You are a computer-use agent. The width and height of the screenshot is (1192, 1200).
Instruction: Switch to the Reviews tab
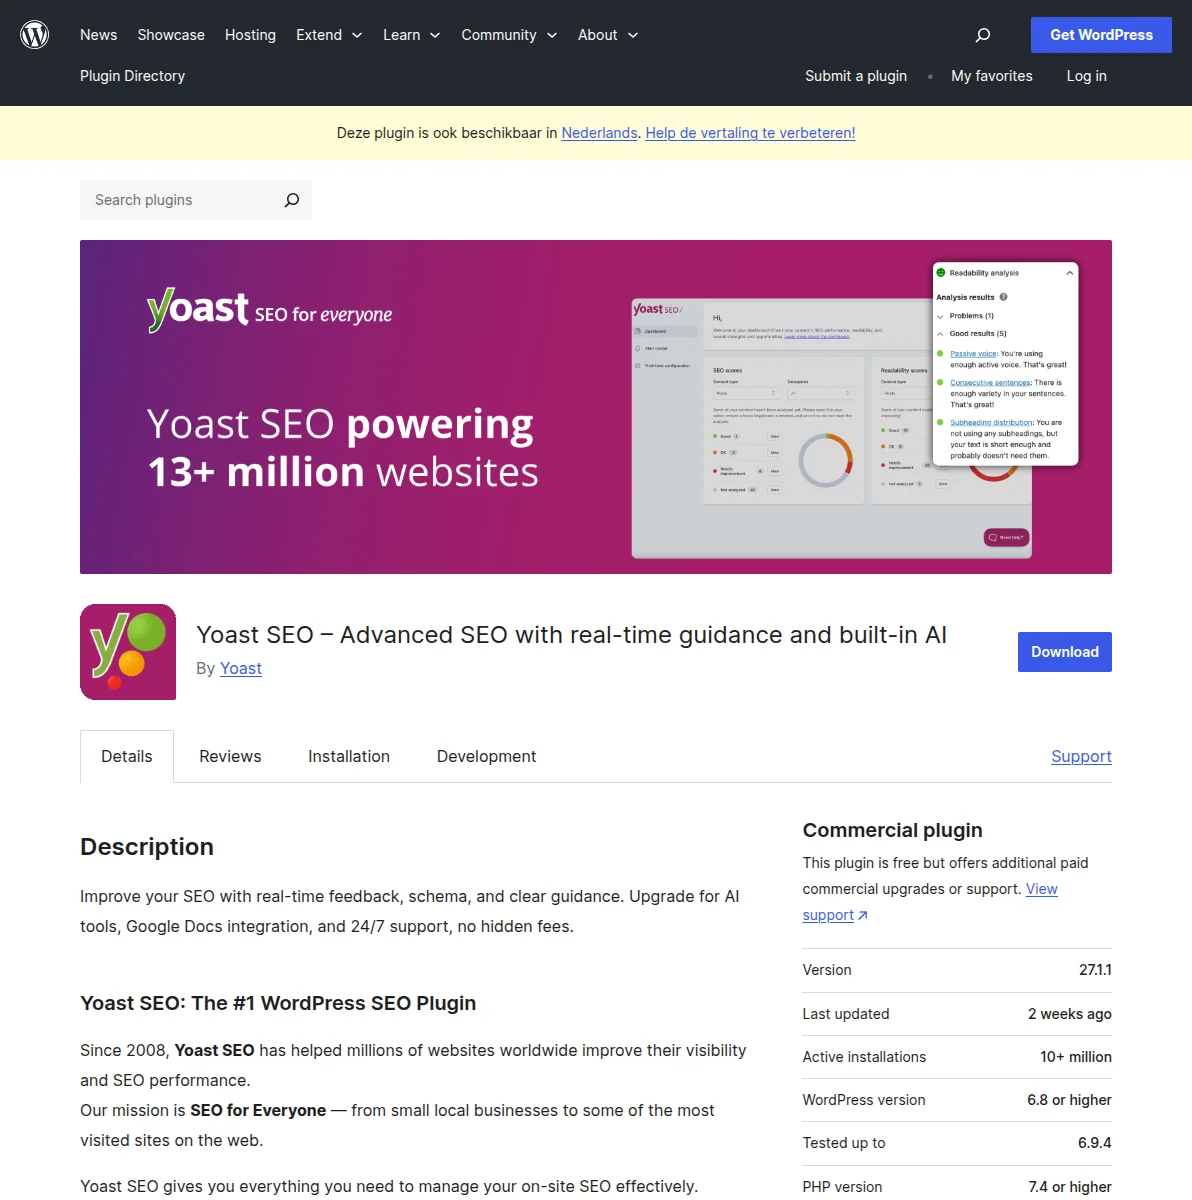[x=230, y=756]
